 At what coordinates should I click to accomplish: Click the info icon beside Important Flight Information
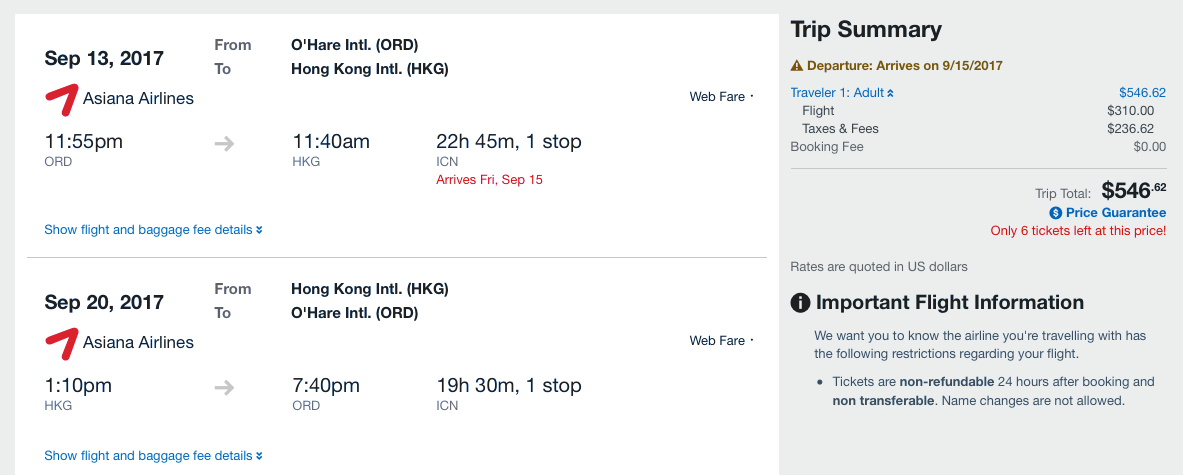coord(800,303)
